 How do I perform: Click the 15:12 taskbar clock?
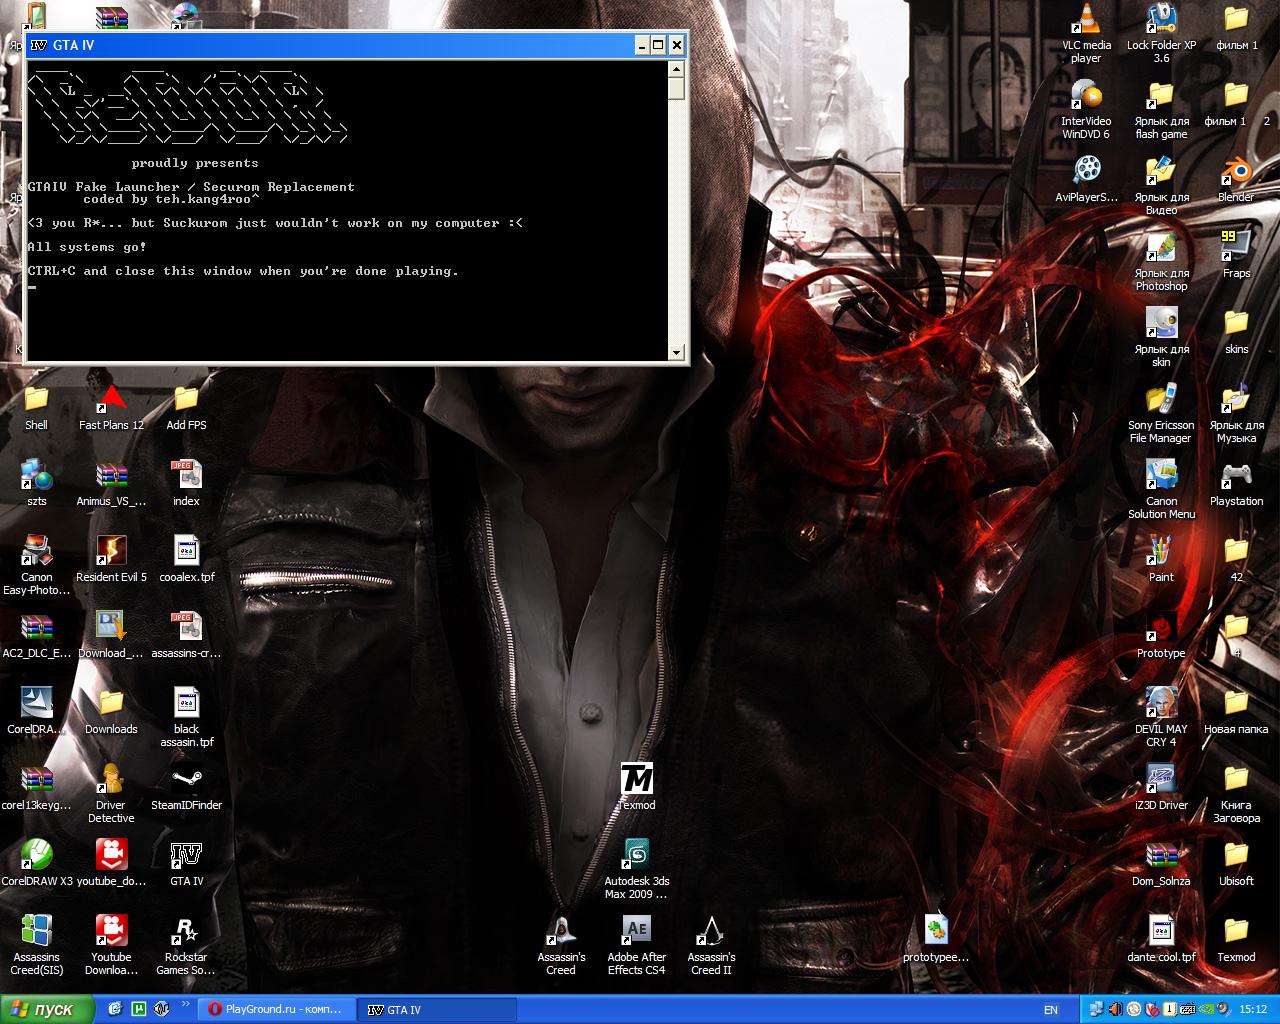[x=1253, y=1010]
